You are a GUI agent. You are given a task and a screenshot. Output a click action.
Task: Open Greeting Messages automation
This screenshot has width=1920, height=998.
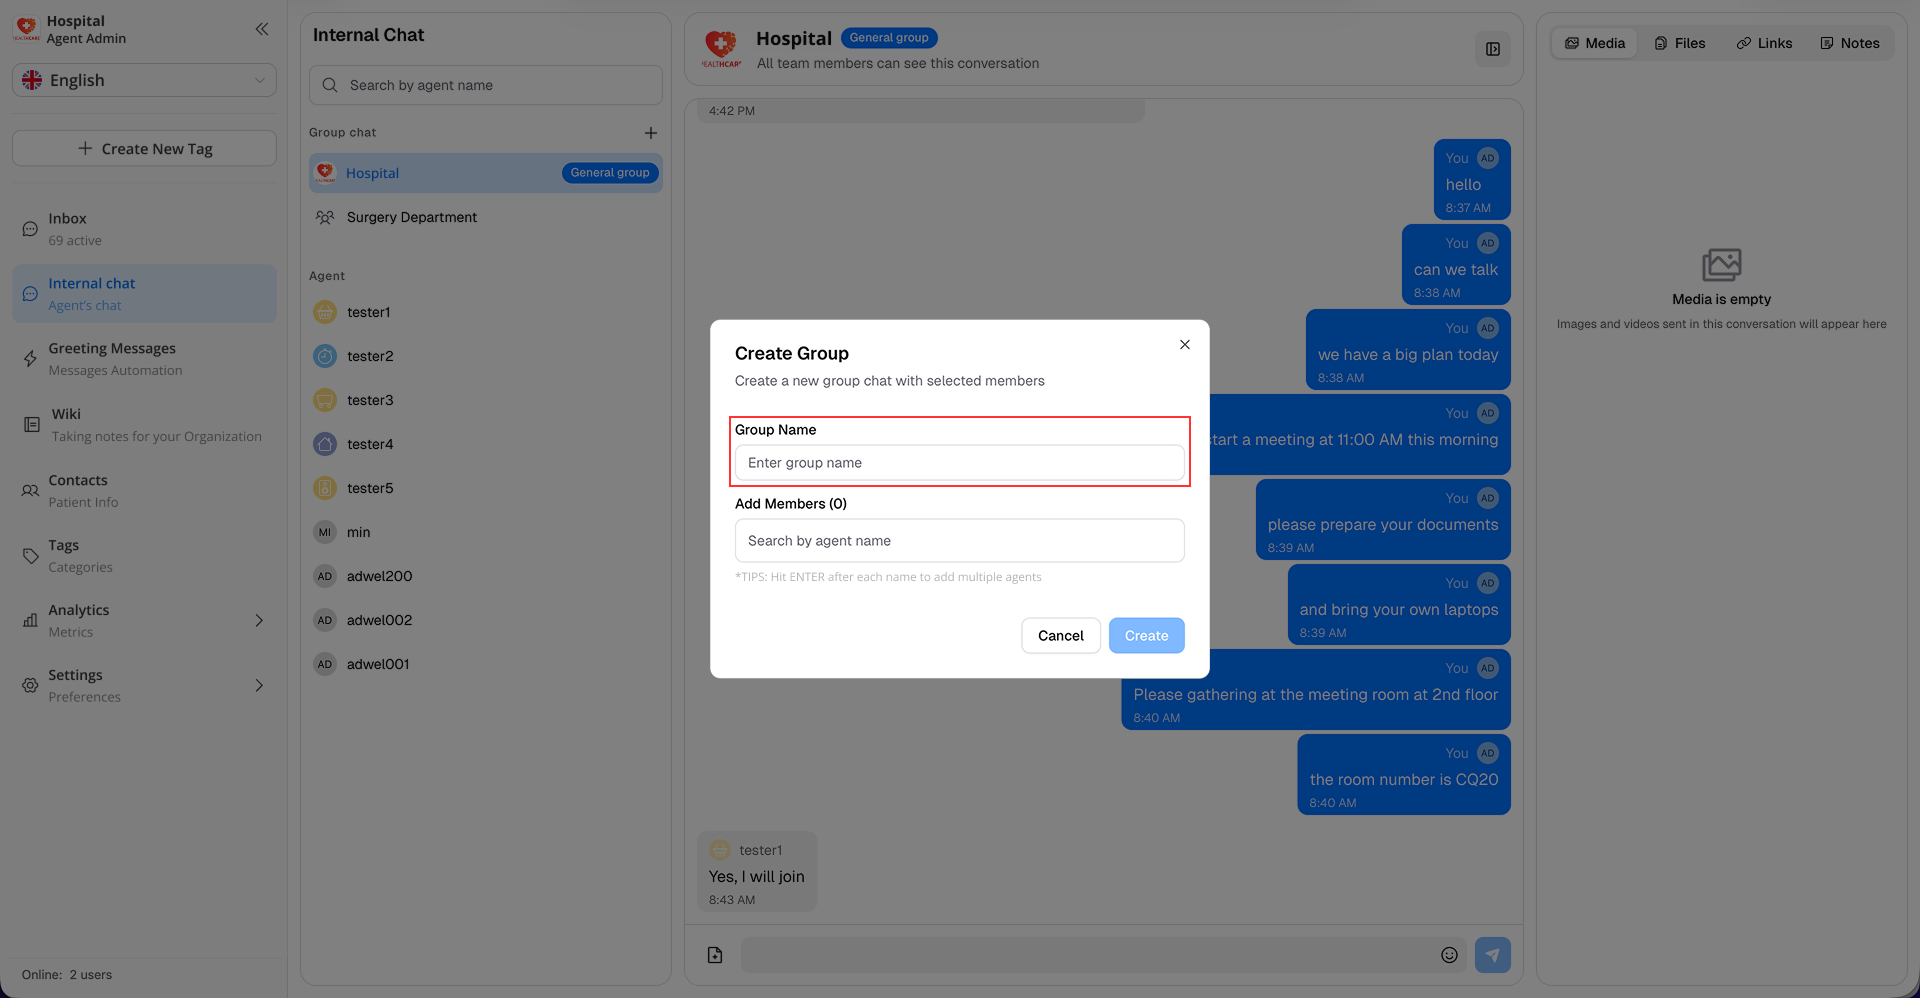pyautogui.click(x=112, y=358)
